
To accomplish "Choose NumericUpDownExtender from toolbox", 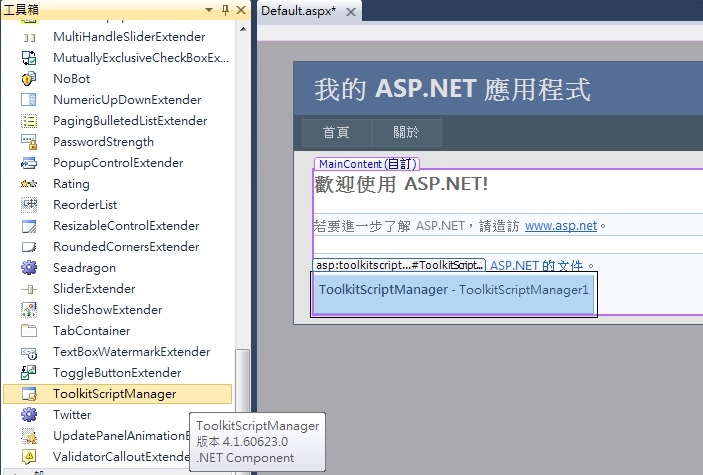I will [127, 100].
